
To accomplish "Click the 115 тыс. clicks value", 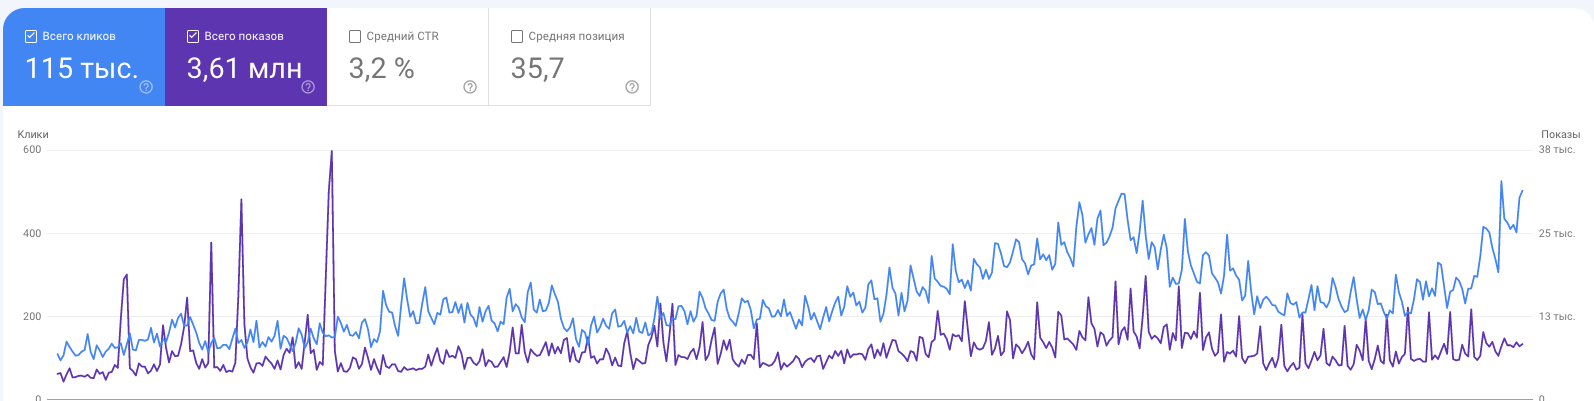I will point(81,68).
